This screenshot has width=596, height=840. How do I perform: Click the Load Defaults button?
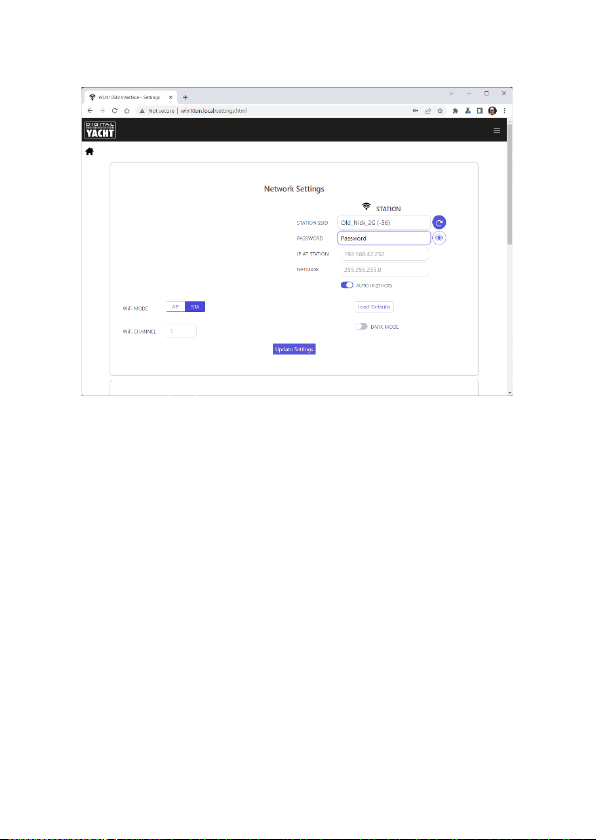coord(374,307)
